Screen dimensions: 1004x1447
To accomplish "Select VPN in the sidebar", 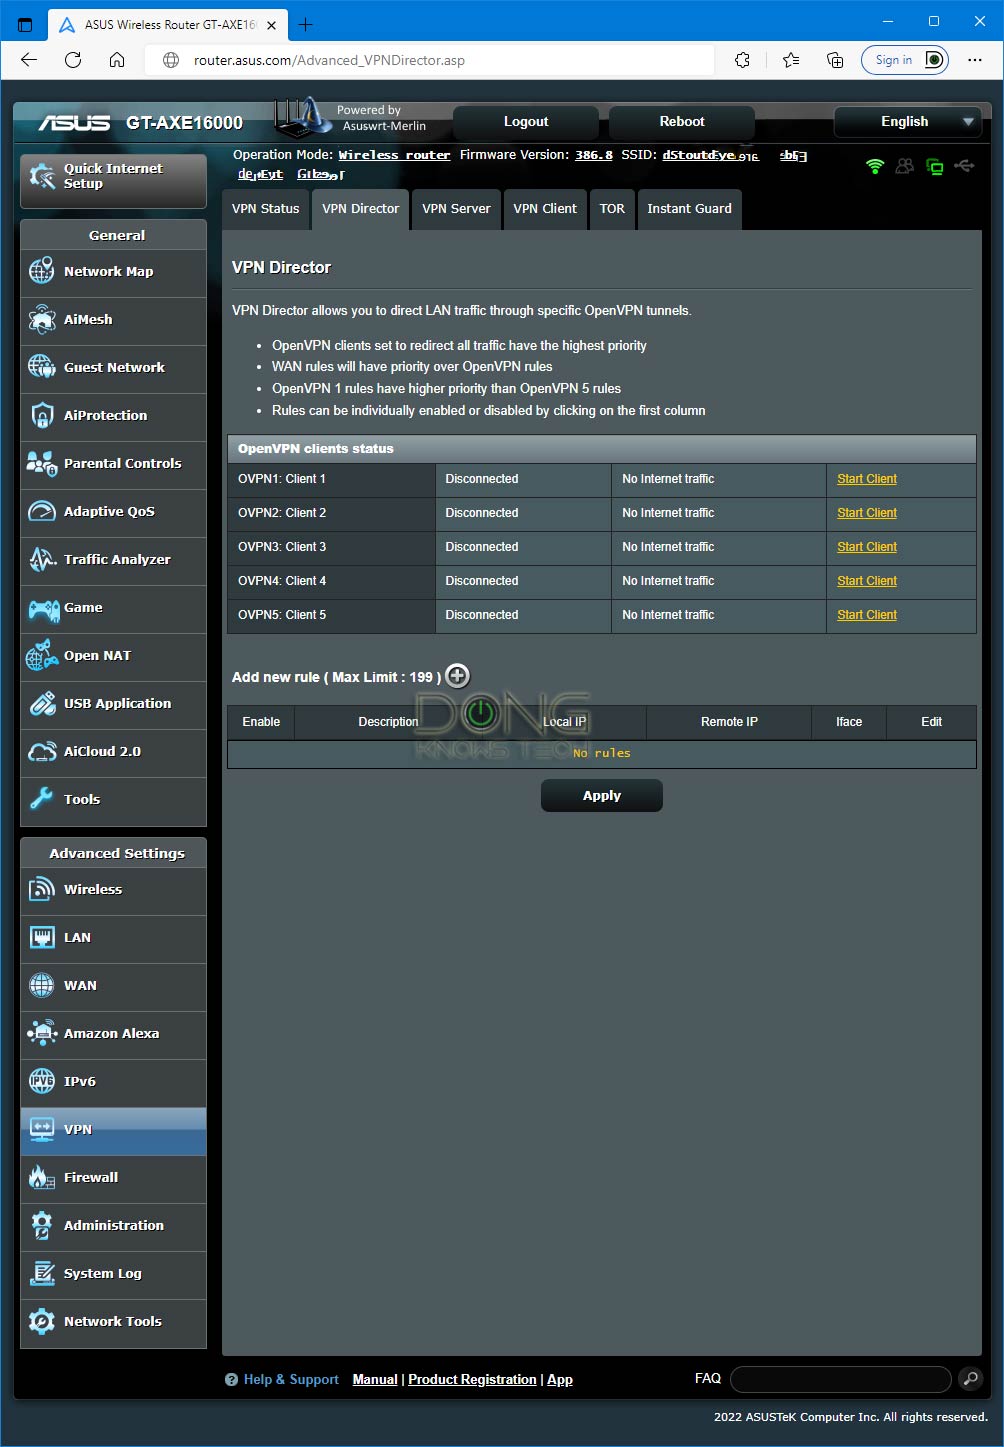I will tap(113, 1130).
